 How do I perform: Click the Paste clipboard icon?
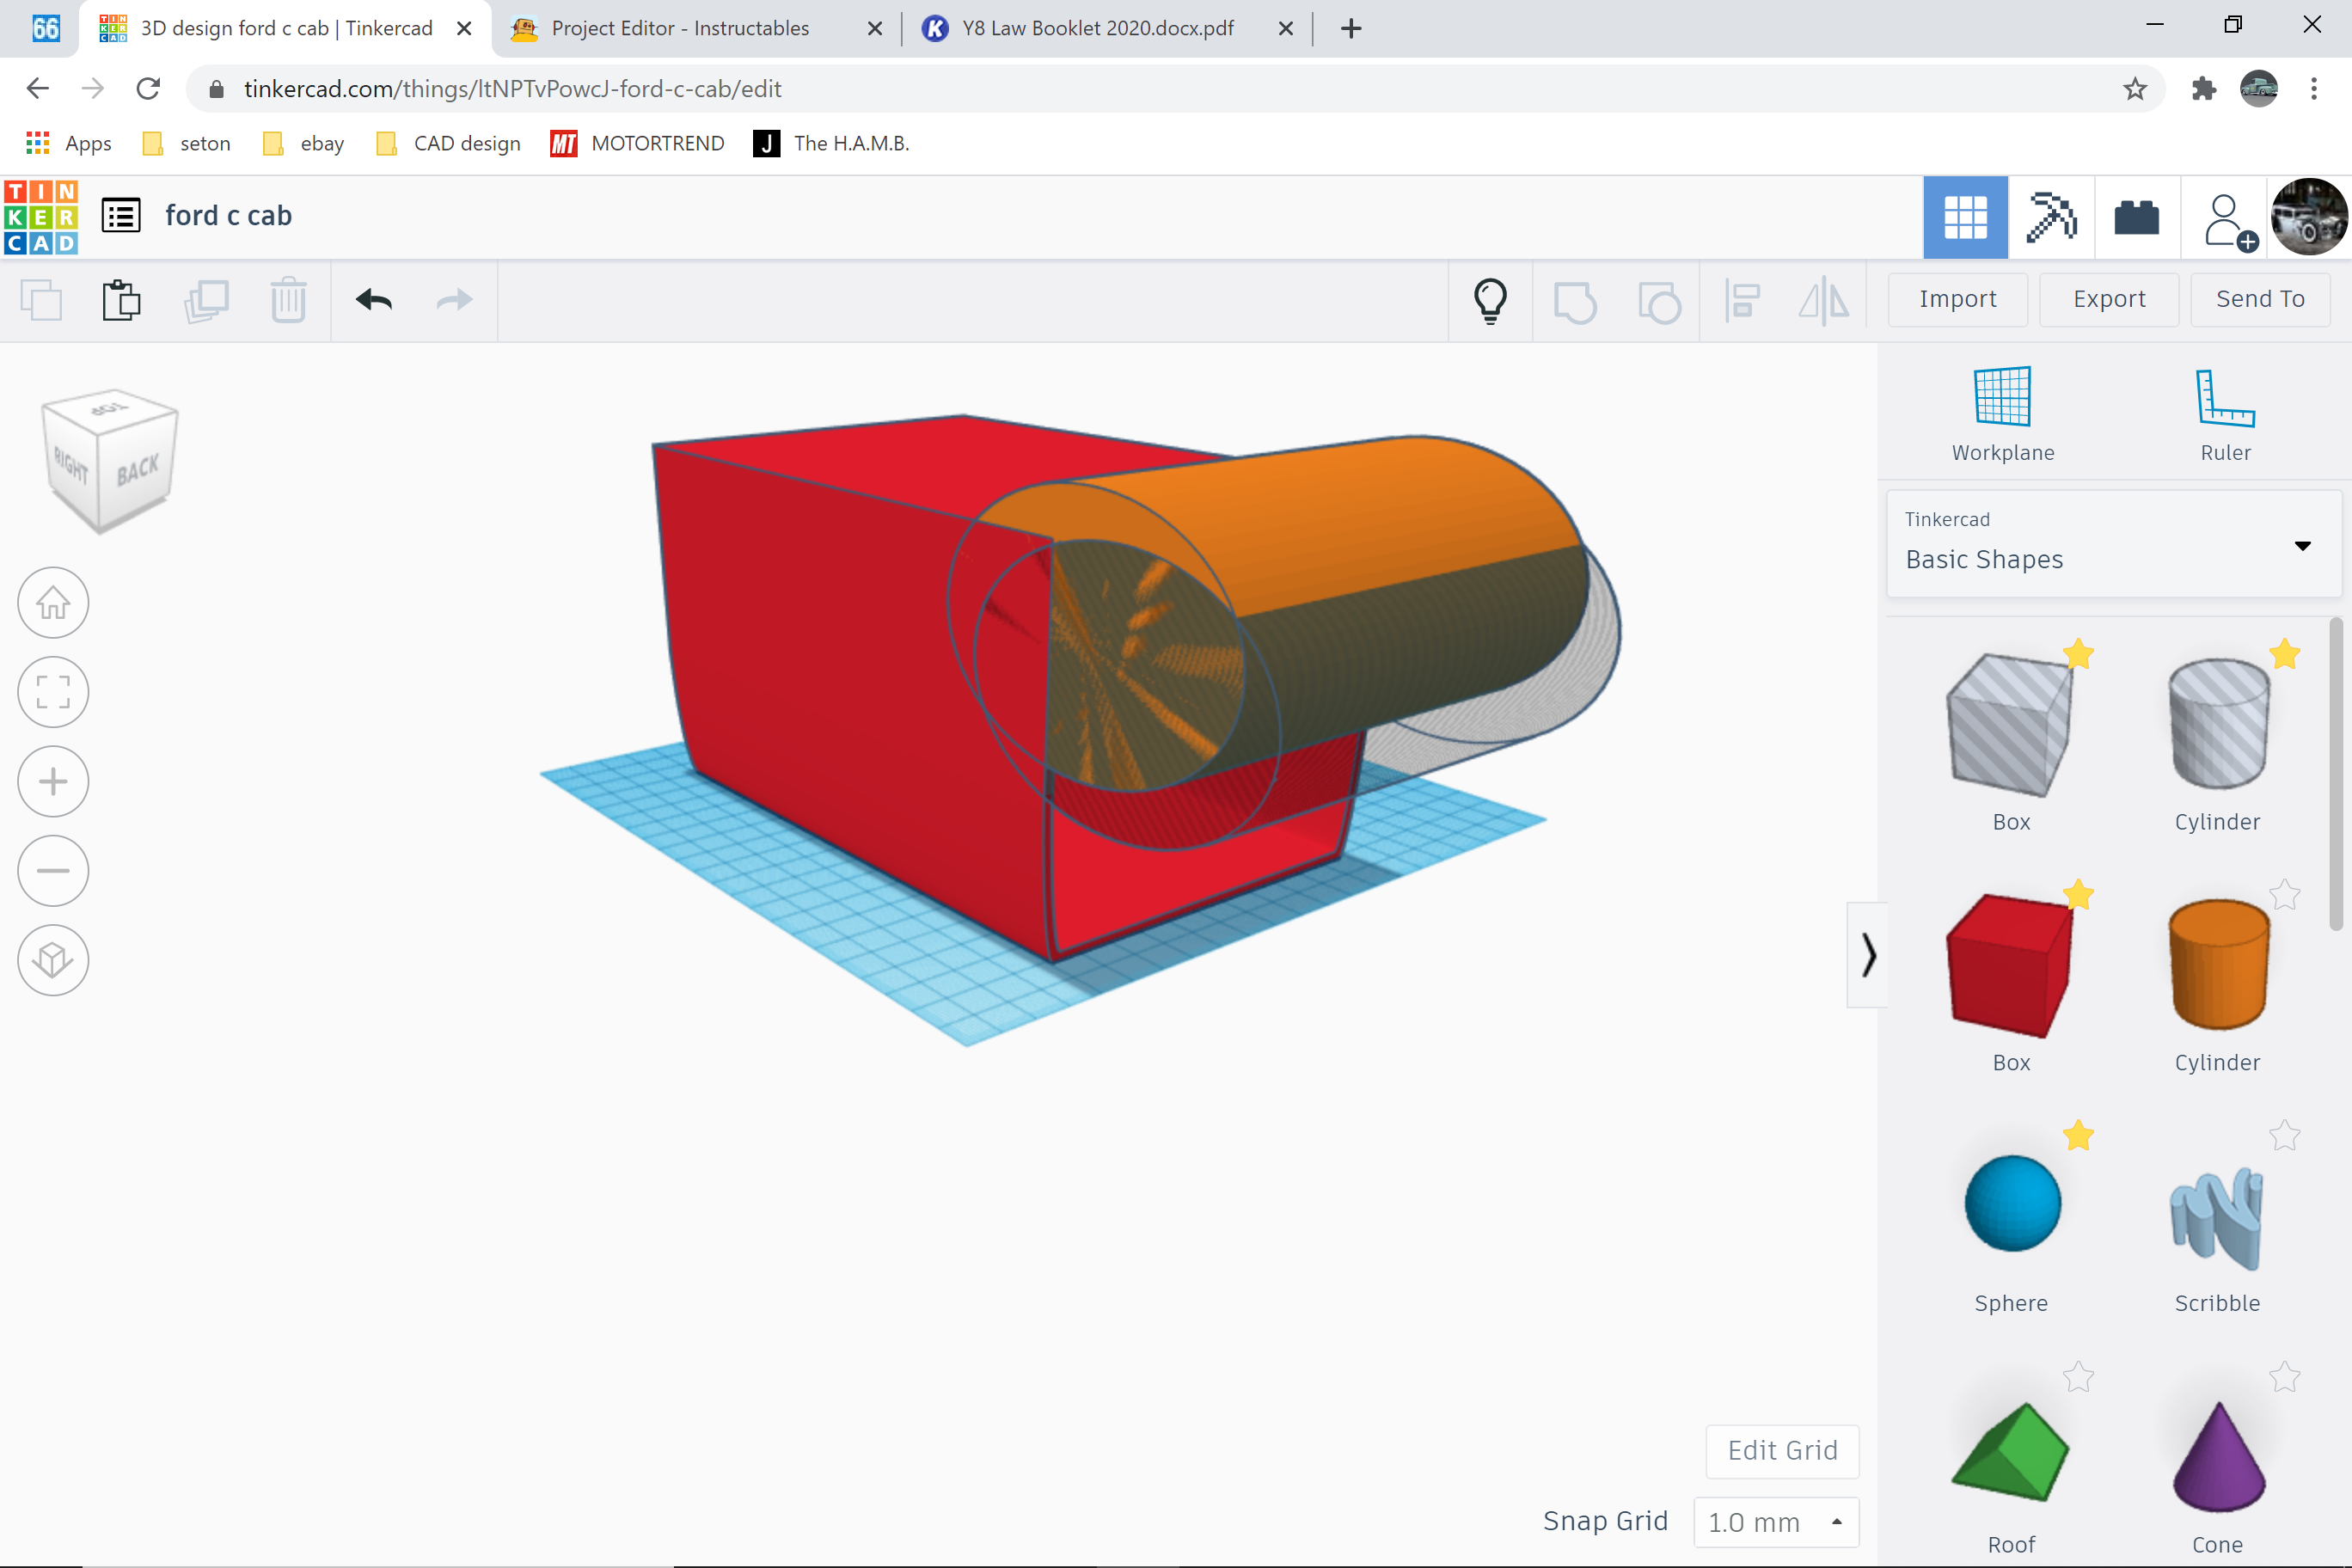(122, 300)
